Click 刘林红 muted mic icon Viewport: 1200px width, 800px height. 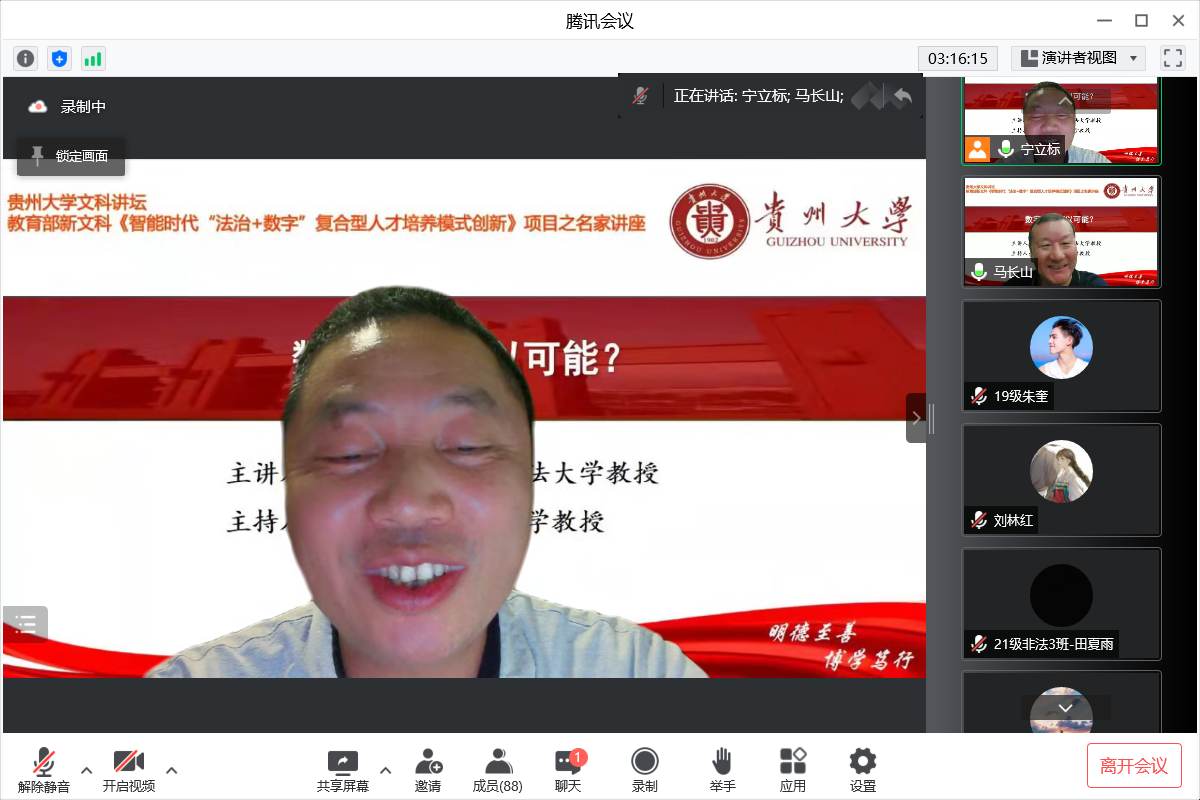point(979,520)
